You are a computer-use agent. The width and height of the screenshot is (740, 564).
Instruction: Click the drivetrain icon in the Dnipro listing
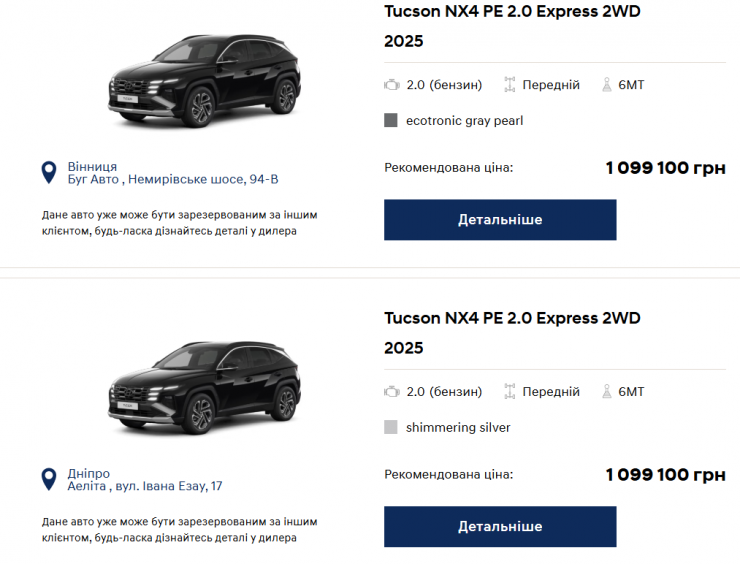[x=509, y=392]
